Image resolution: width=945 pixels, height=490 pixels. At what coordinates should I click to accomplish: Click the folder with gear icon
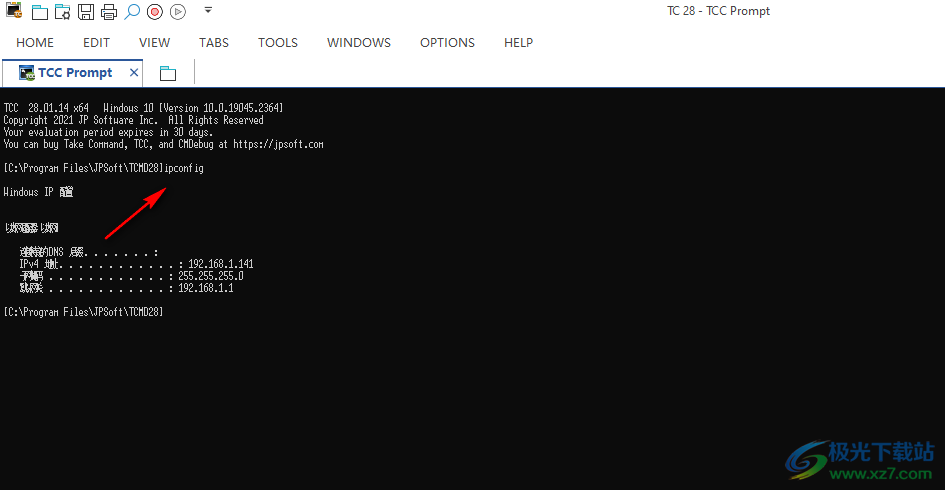click(63, 11)
